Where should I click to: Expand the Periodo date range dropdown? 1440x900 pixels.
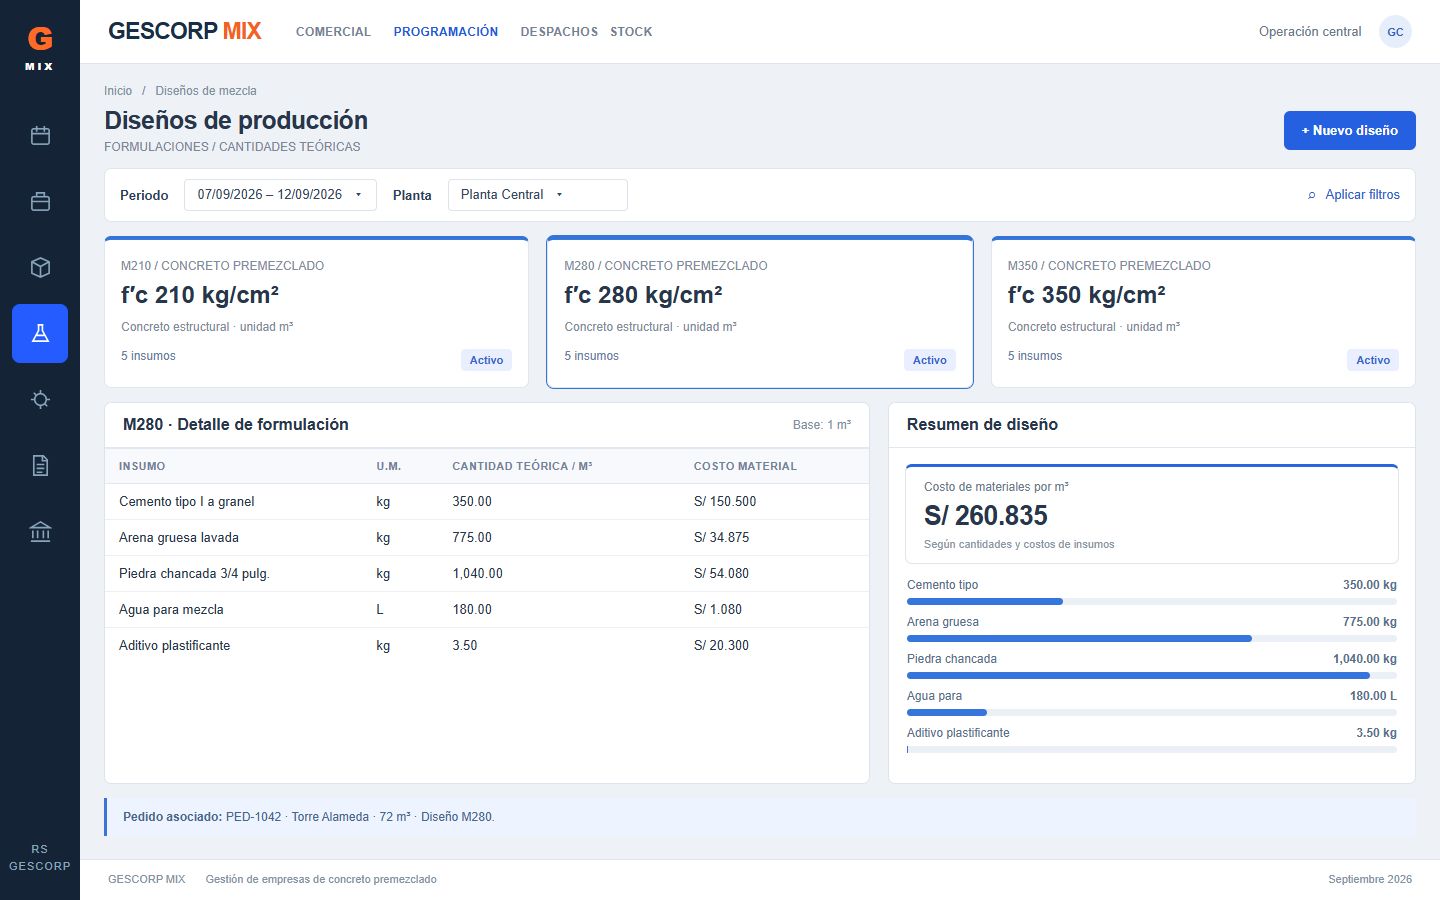pos(280,195)
